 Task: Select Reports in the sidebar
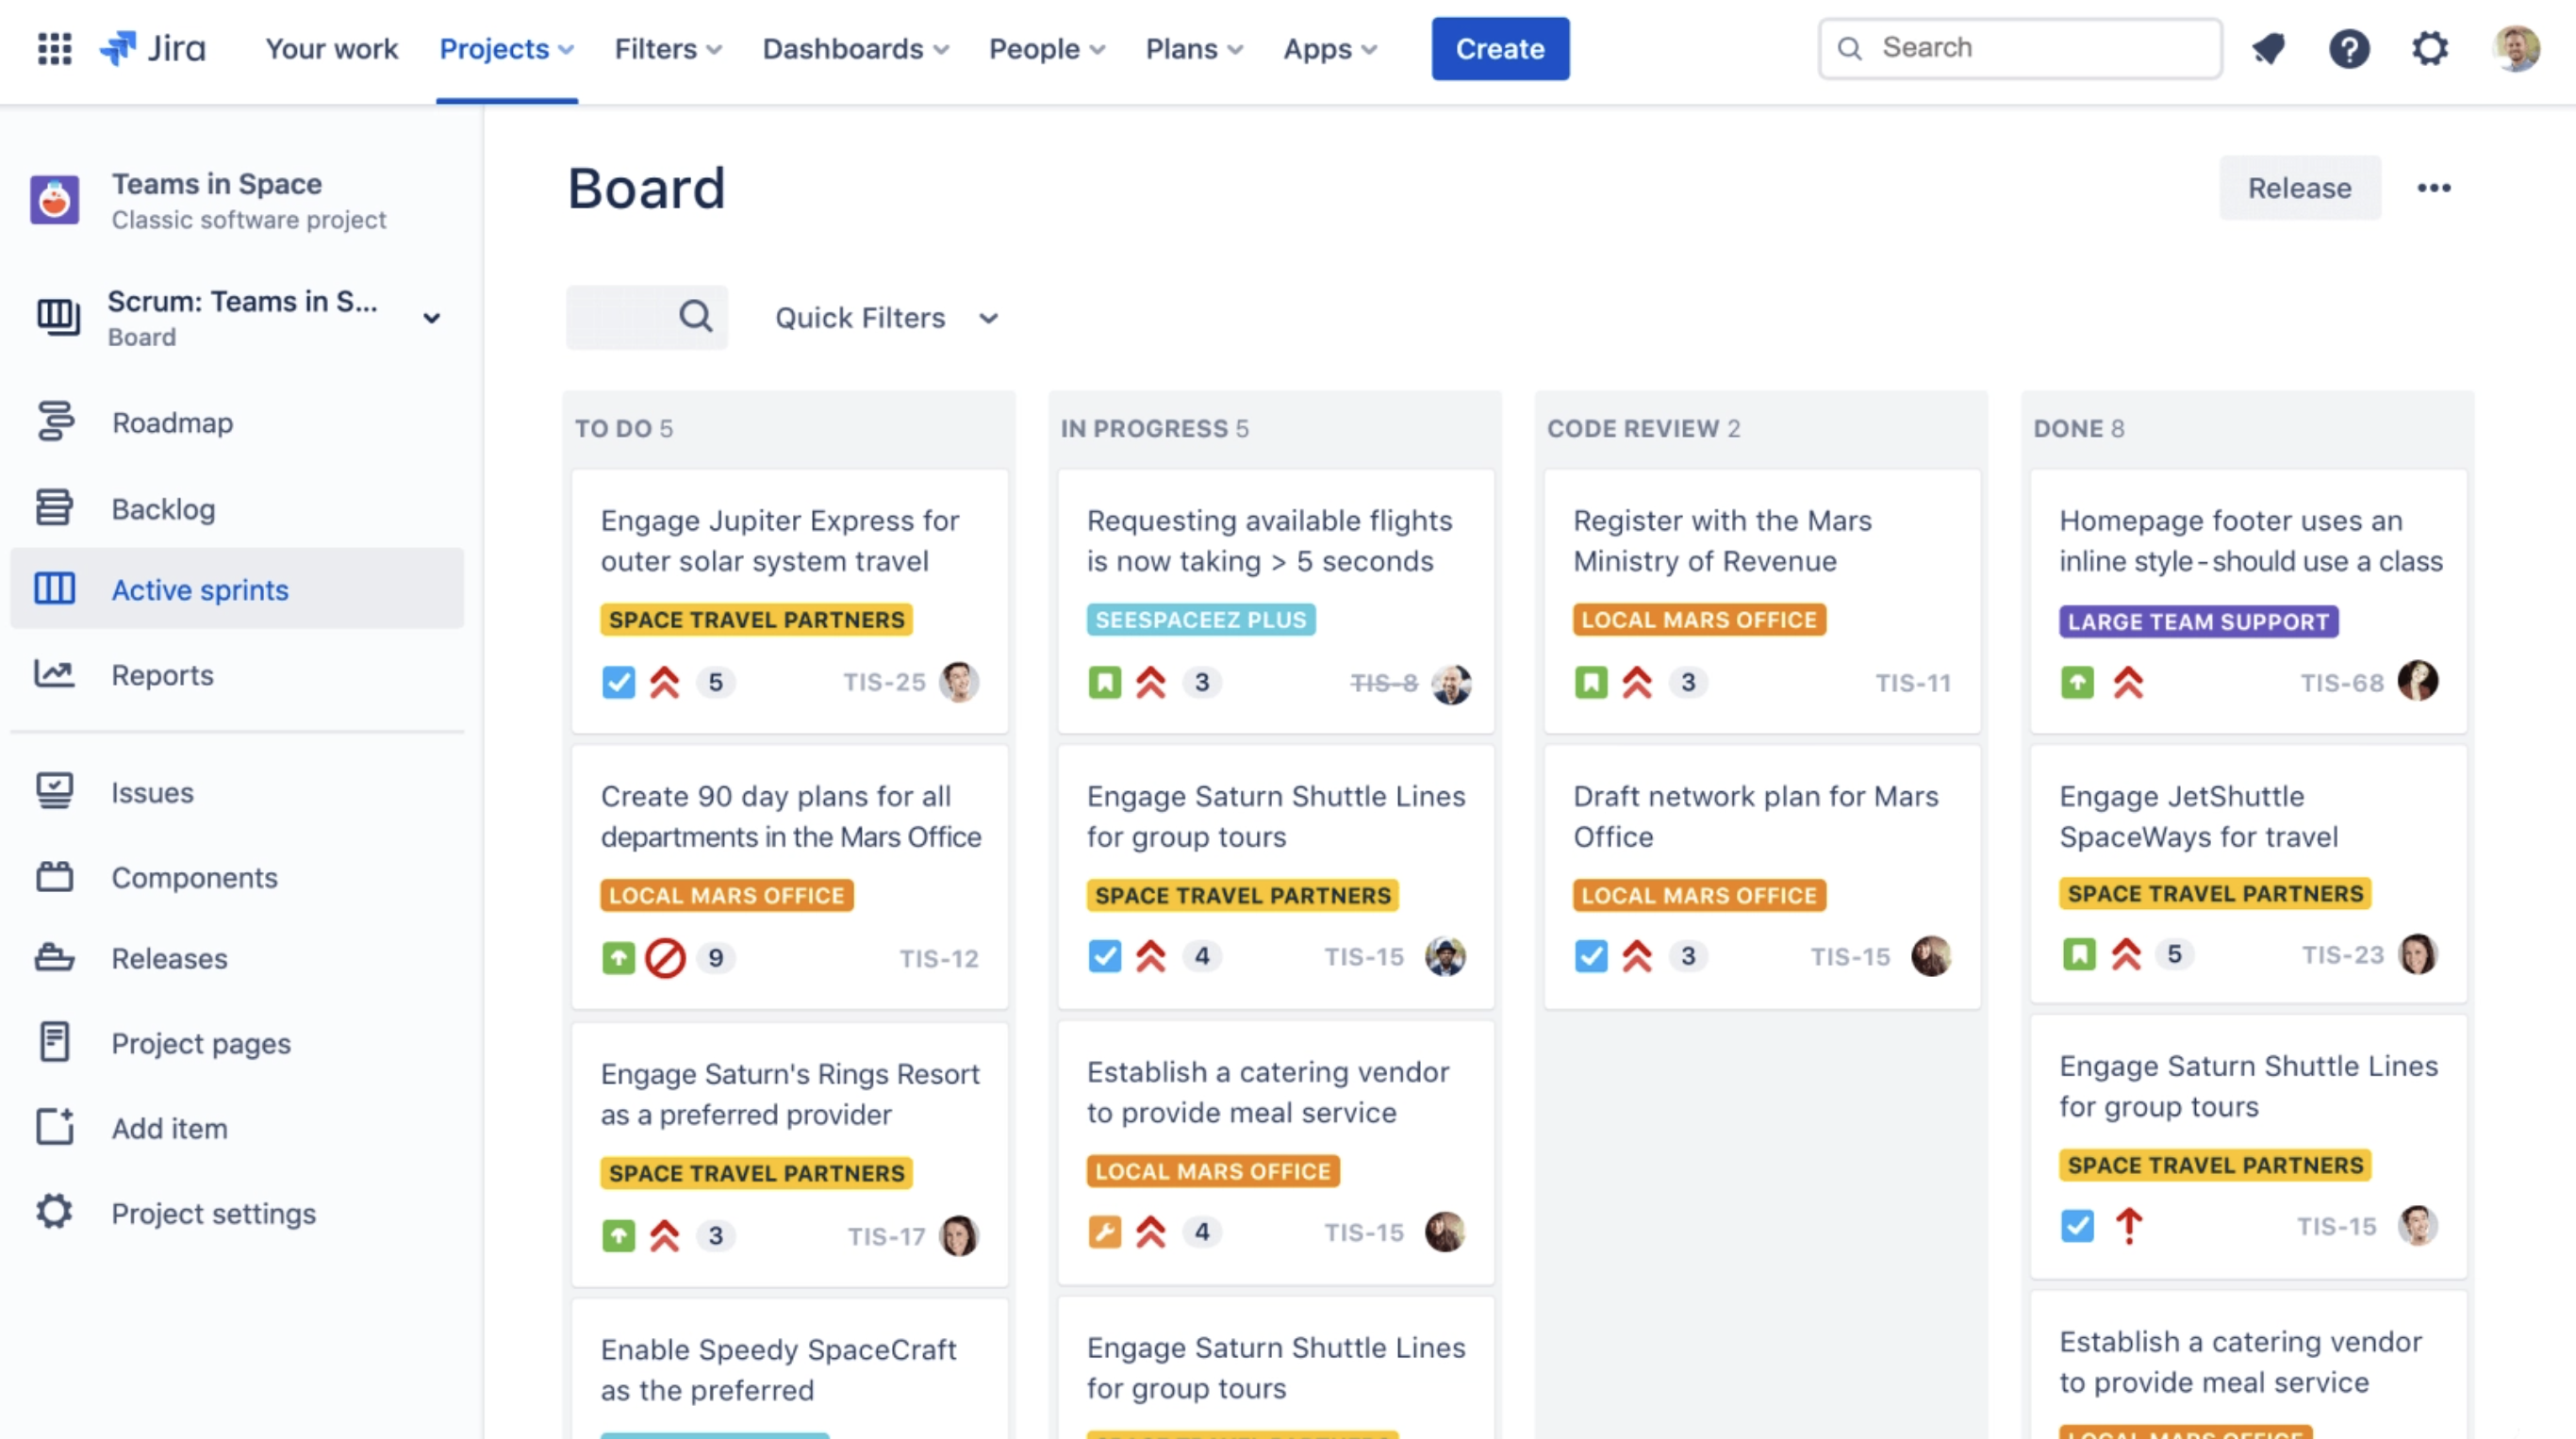pyautogui.click(x=162, y=674)
